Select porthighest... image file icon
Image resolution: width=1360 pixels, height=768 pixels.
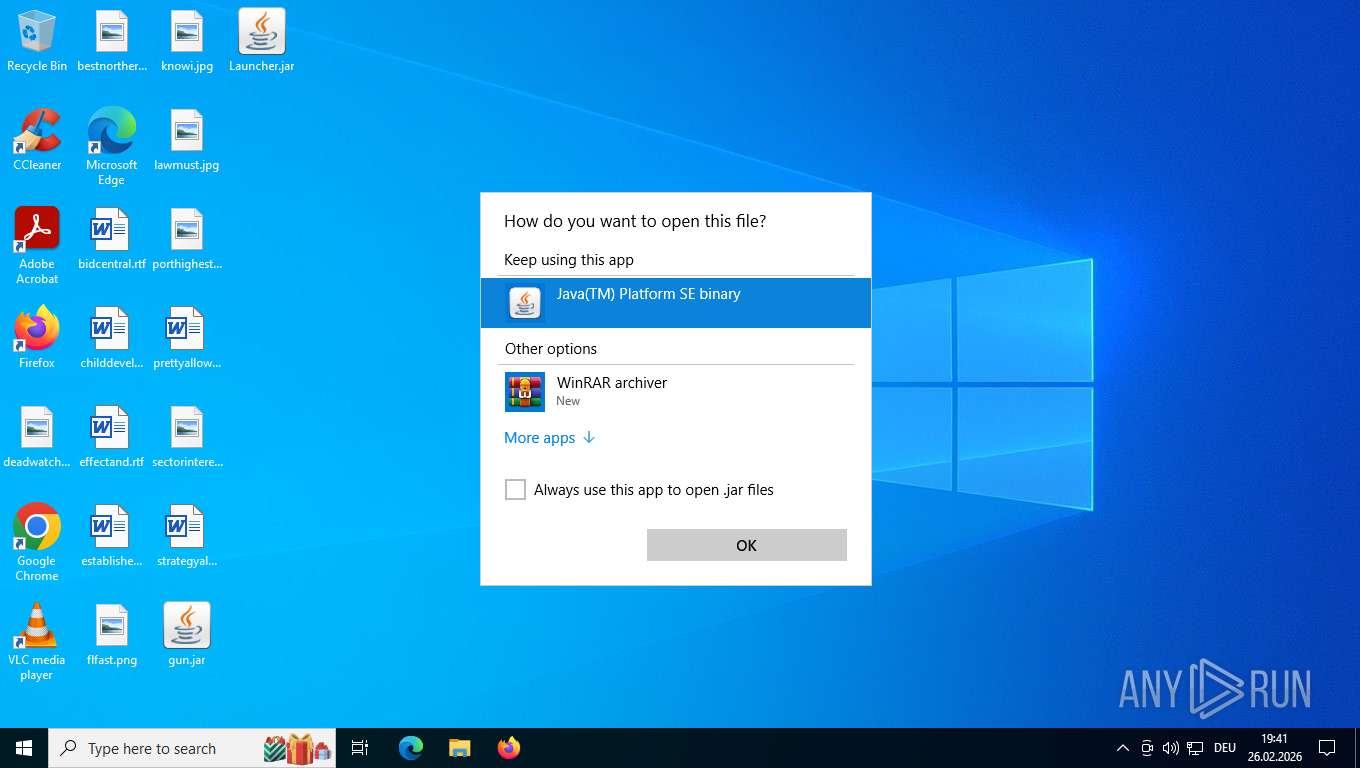coord(187,239)
